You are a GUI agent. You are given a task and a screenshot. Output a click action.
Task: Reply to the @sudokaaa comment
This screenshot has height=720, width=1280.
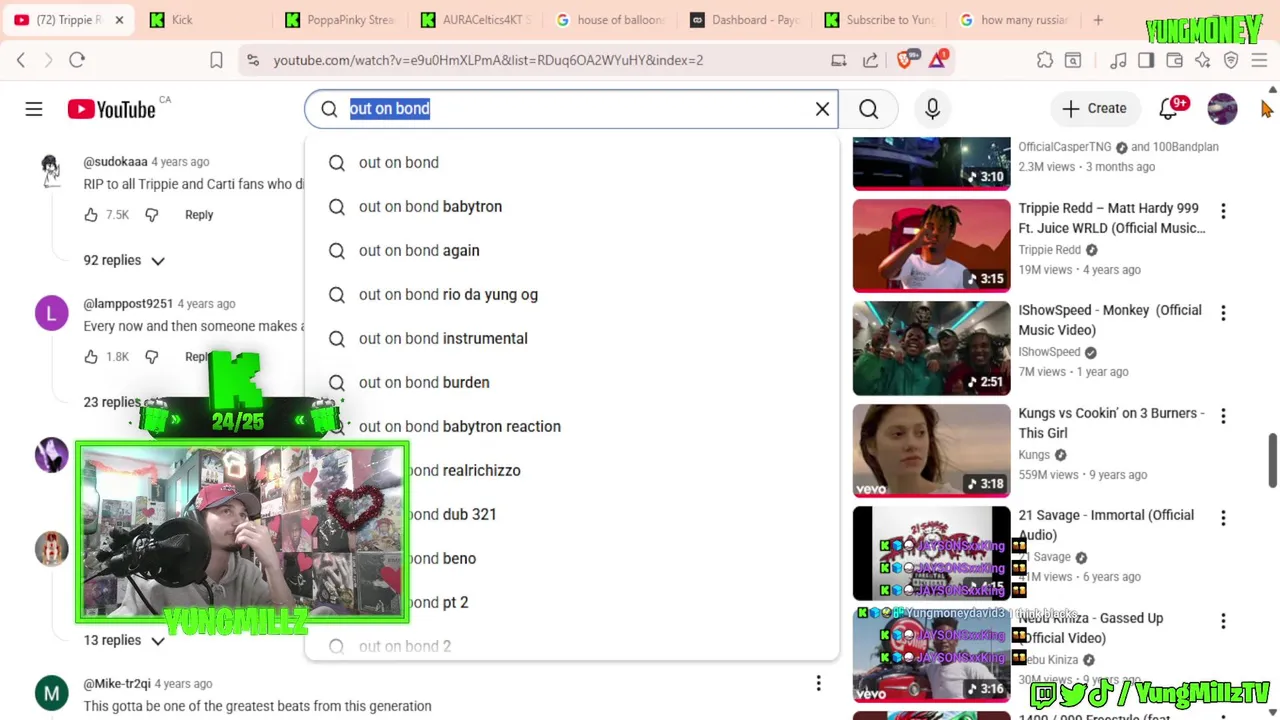coord(199,215)
